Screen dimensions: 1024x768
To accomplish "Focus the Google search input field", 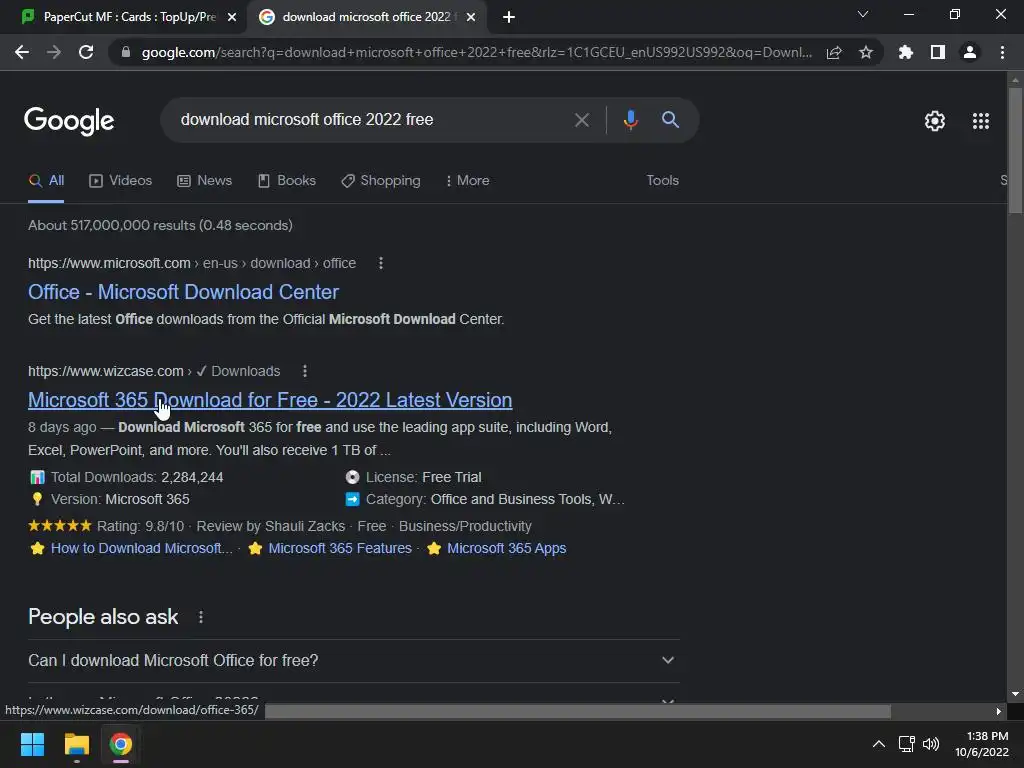I will coord(369,120).
